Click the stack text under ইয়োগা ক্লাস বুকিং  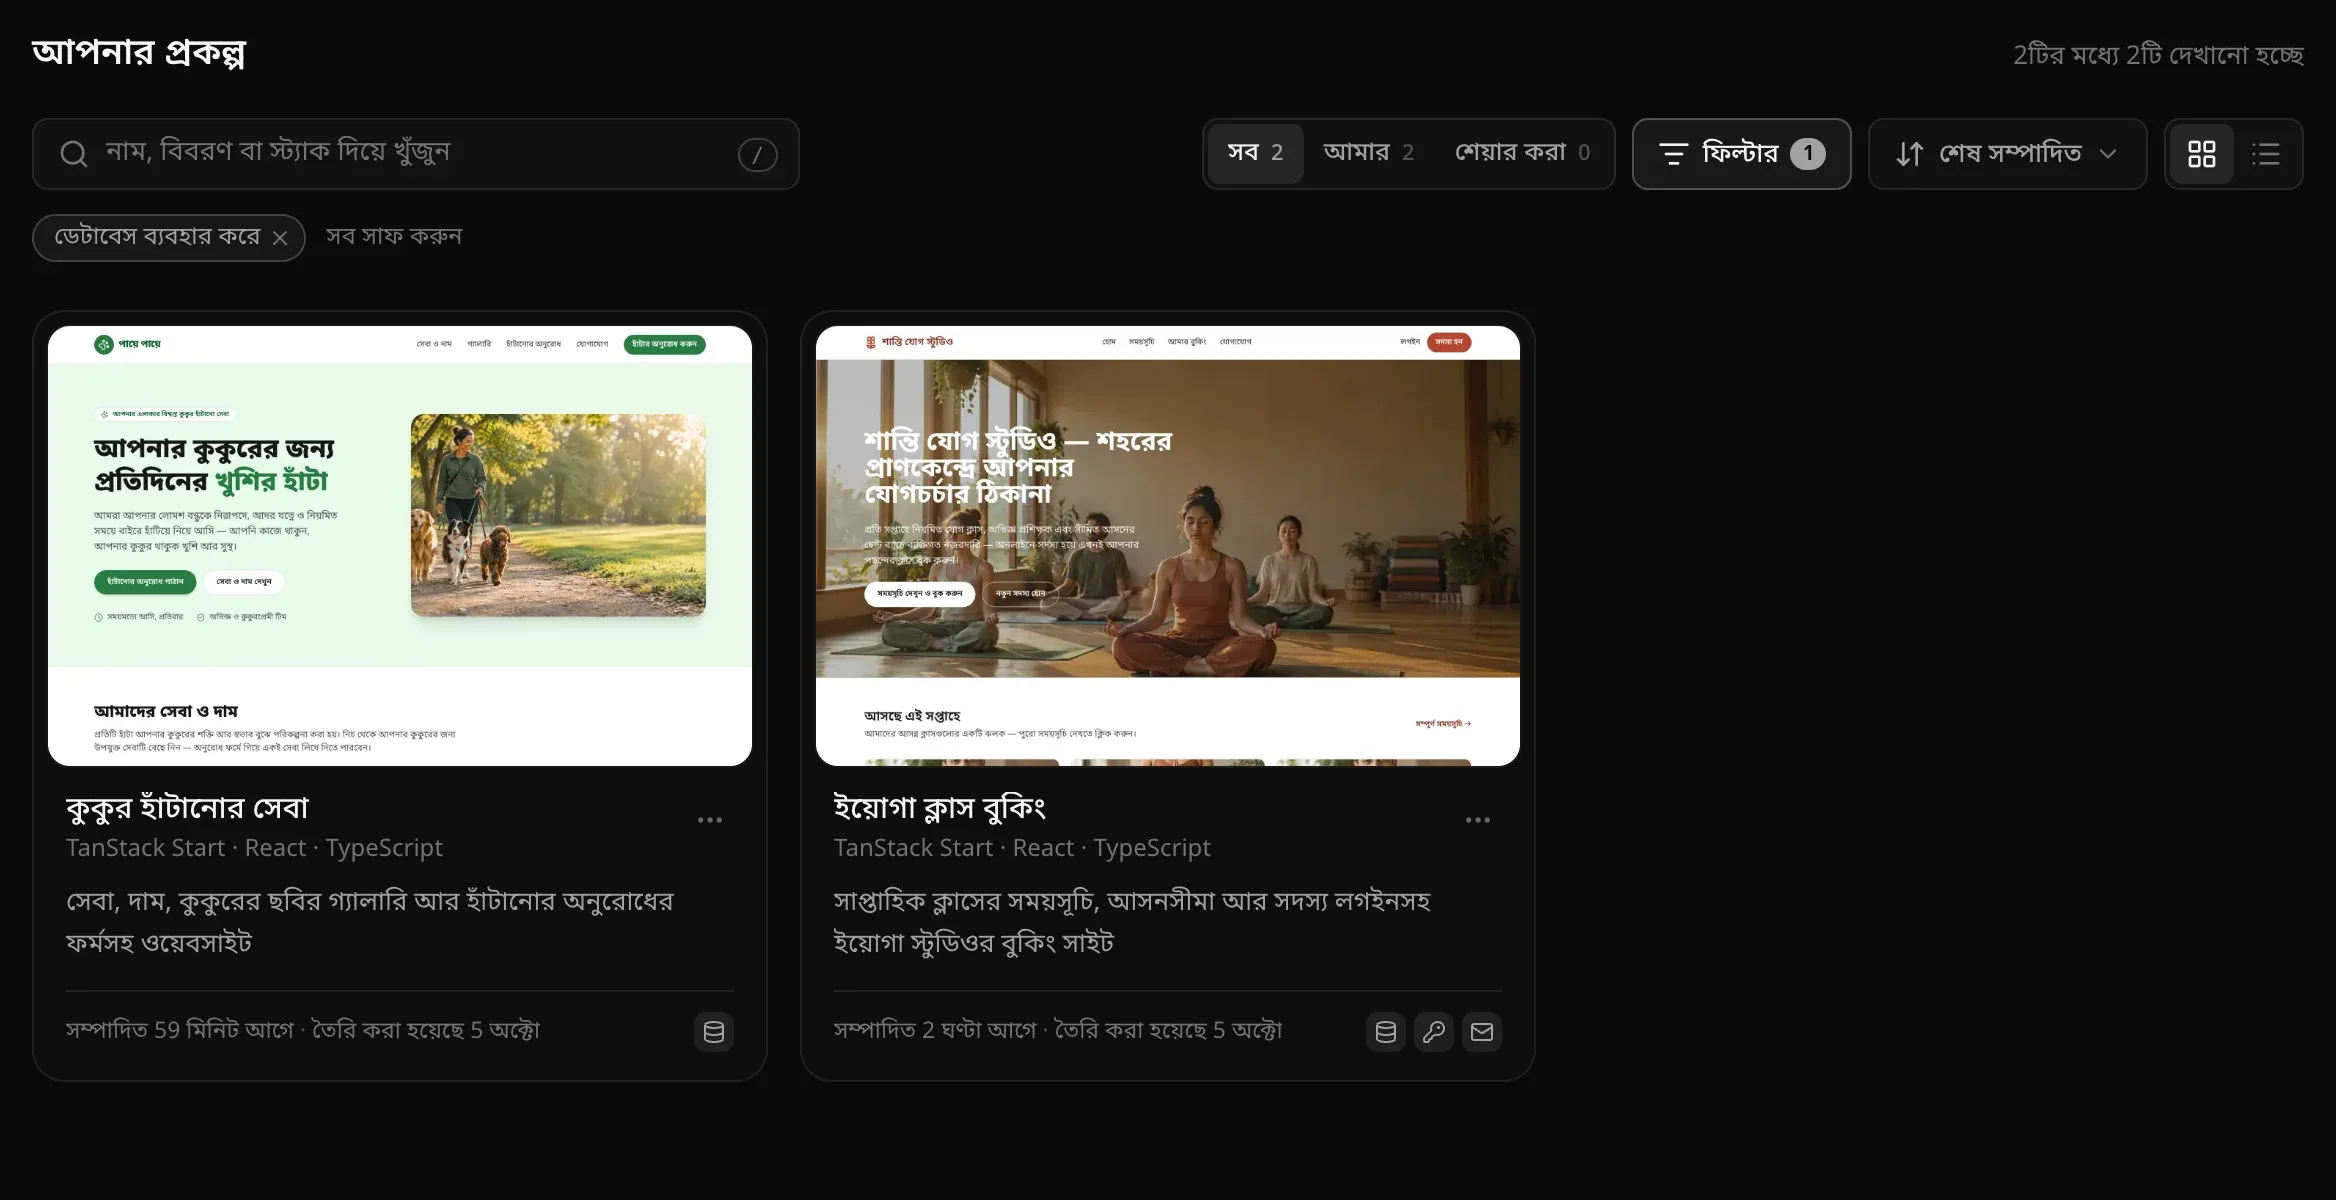tap(1022, 848)
